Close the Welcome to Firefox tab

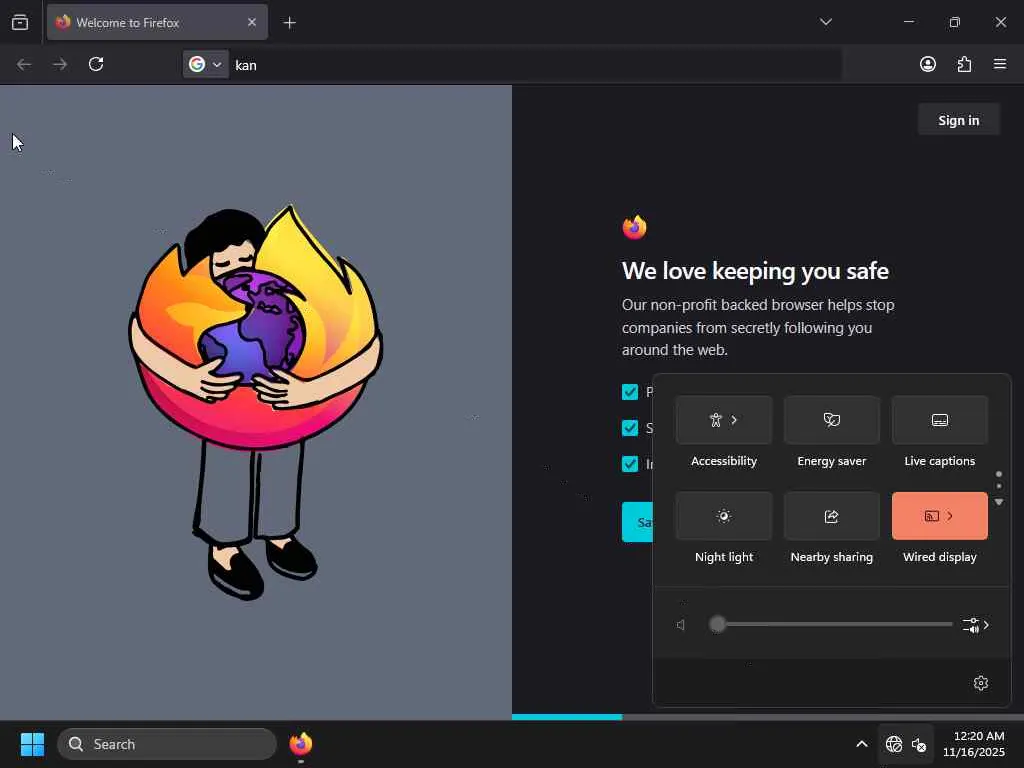point(252,22)
